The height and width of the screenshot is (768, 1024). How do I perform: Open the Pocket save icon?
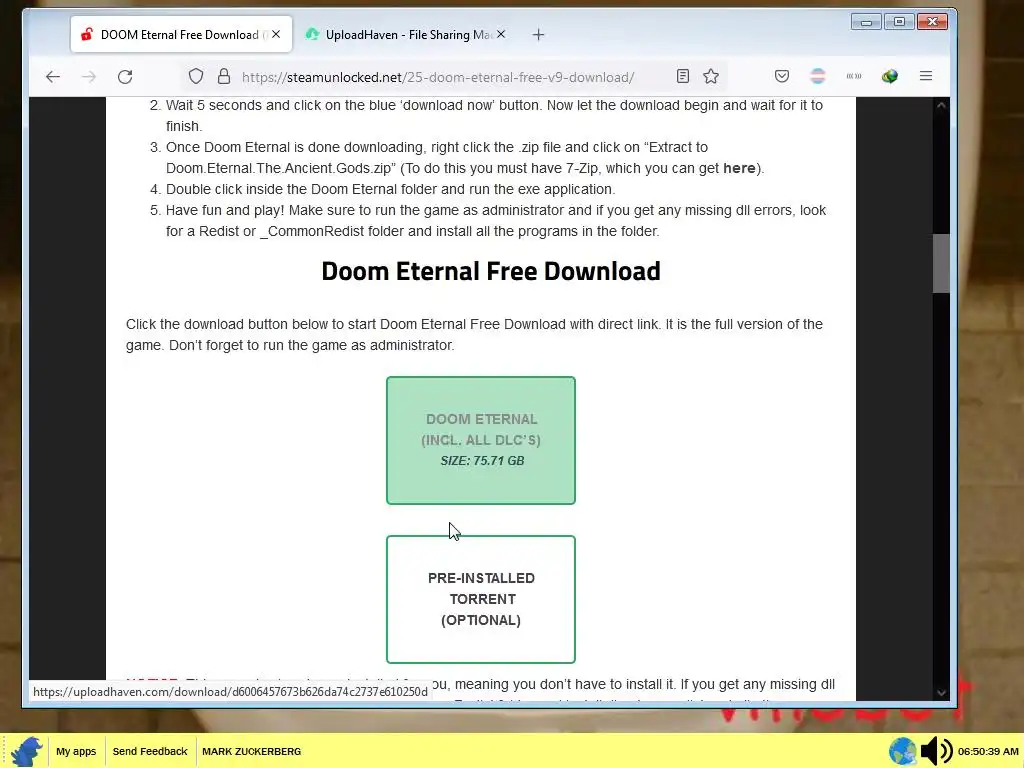[x=782, y=76]
